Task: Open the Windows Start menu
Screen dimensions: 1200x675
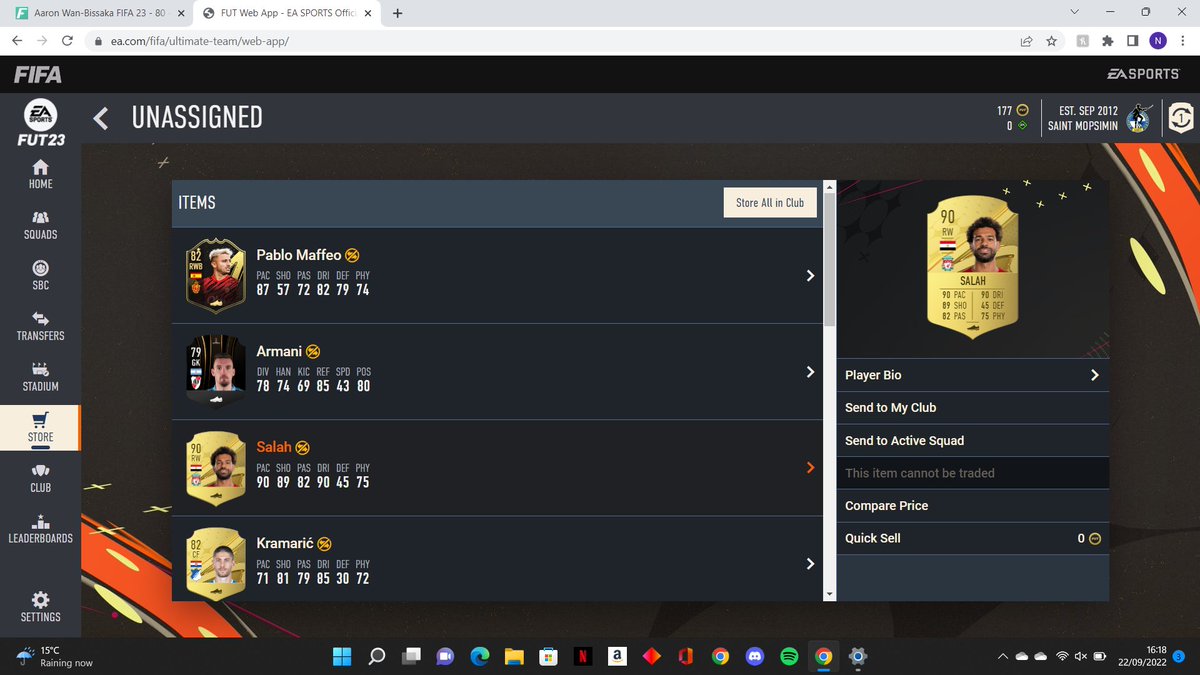Action: point(342,657)
